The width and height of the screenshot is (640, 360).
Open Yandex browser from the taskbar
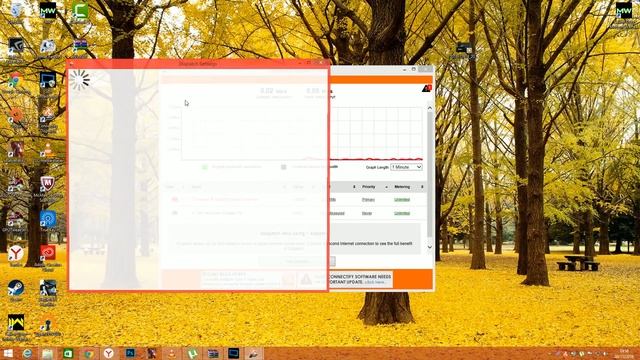[x=109, y=353]
